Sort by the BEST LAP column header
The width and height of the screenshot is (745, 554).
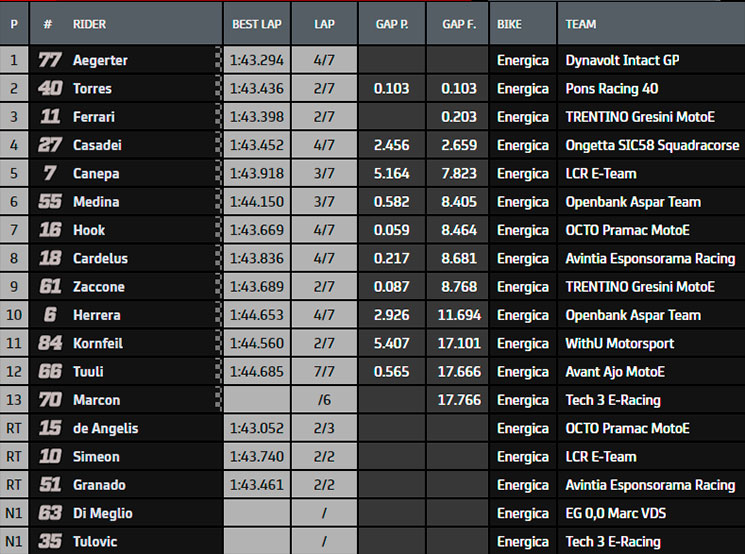tap(257, 24)
